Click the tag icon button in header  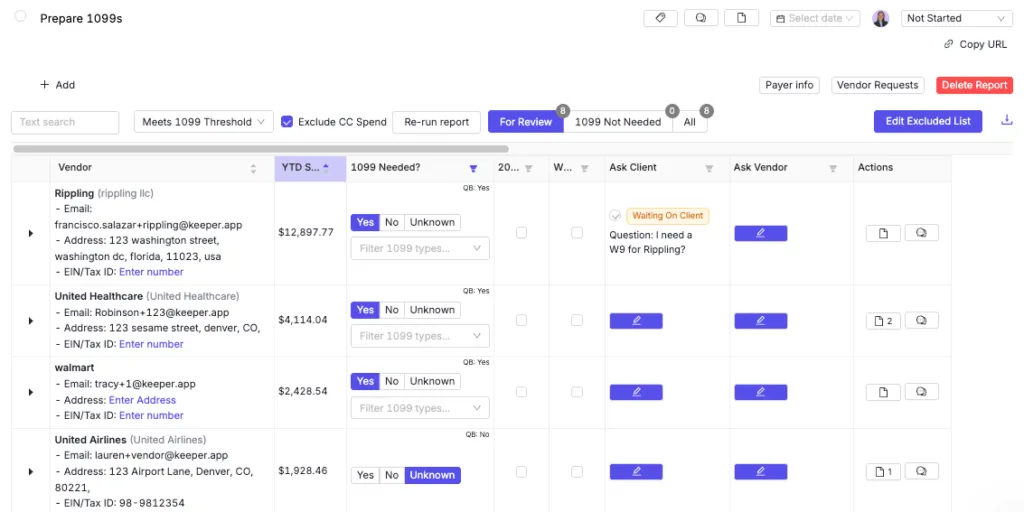click(660, 18)
